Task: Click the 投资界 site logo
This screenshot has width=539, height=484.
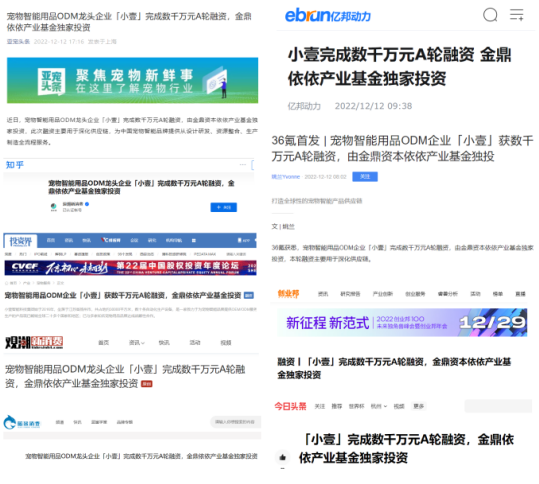Action: pos(20,241)
